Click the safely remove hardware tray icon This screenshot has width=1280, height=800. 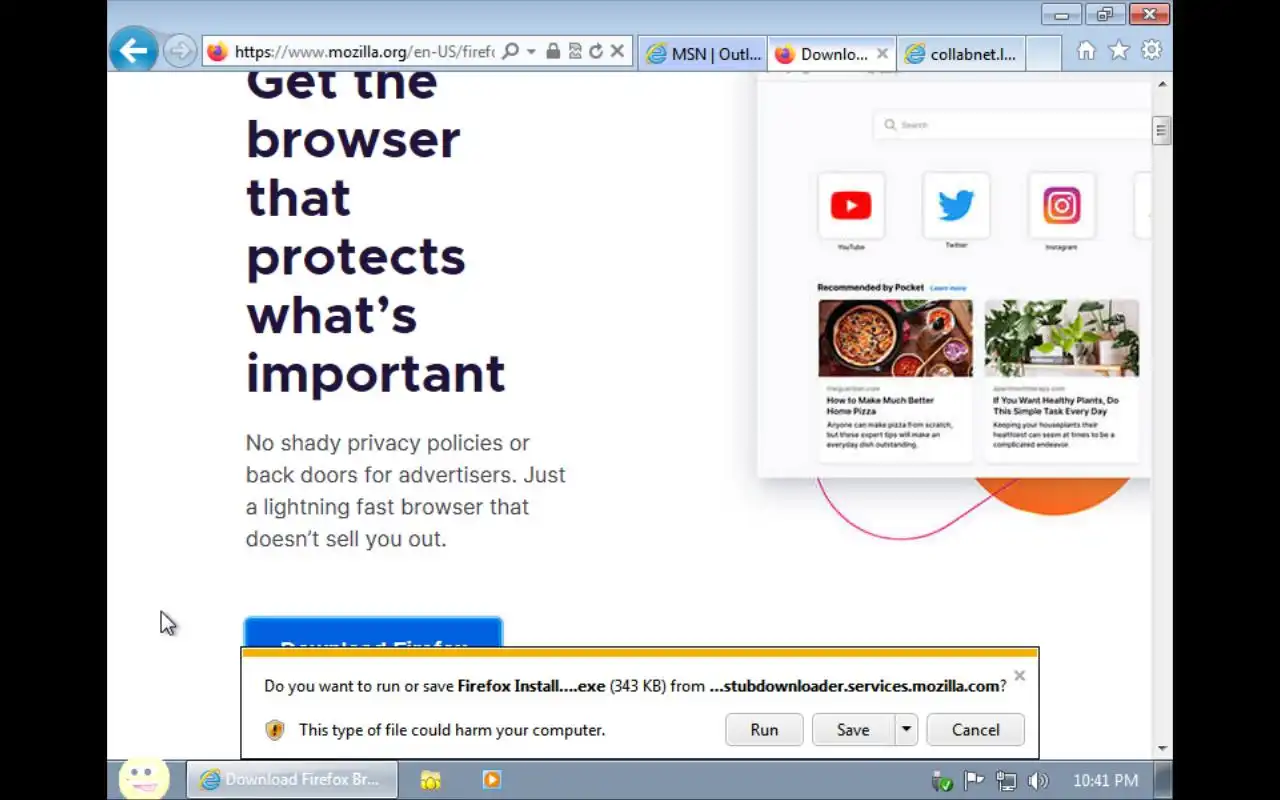coord(940,781)
